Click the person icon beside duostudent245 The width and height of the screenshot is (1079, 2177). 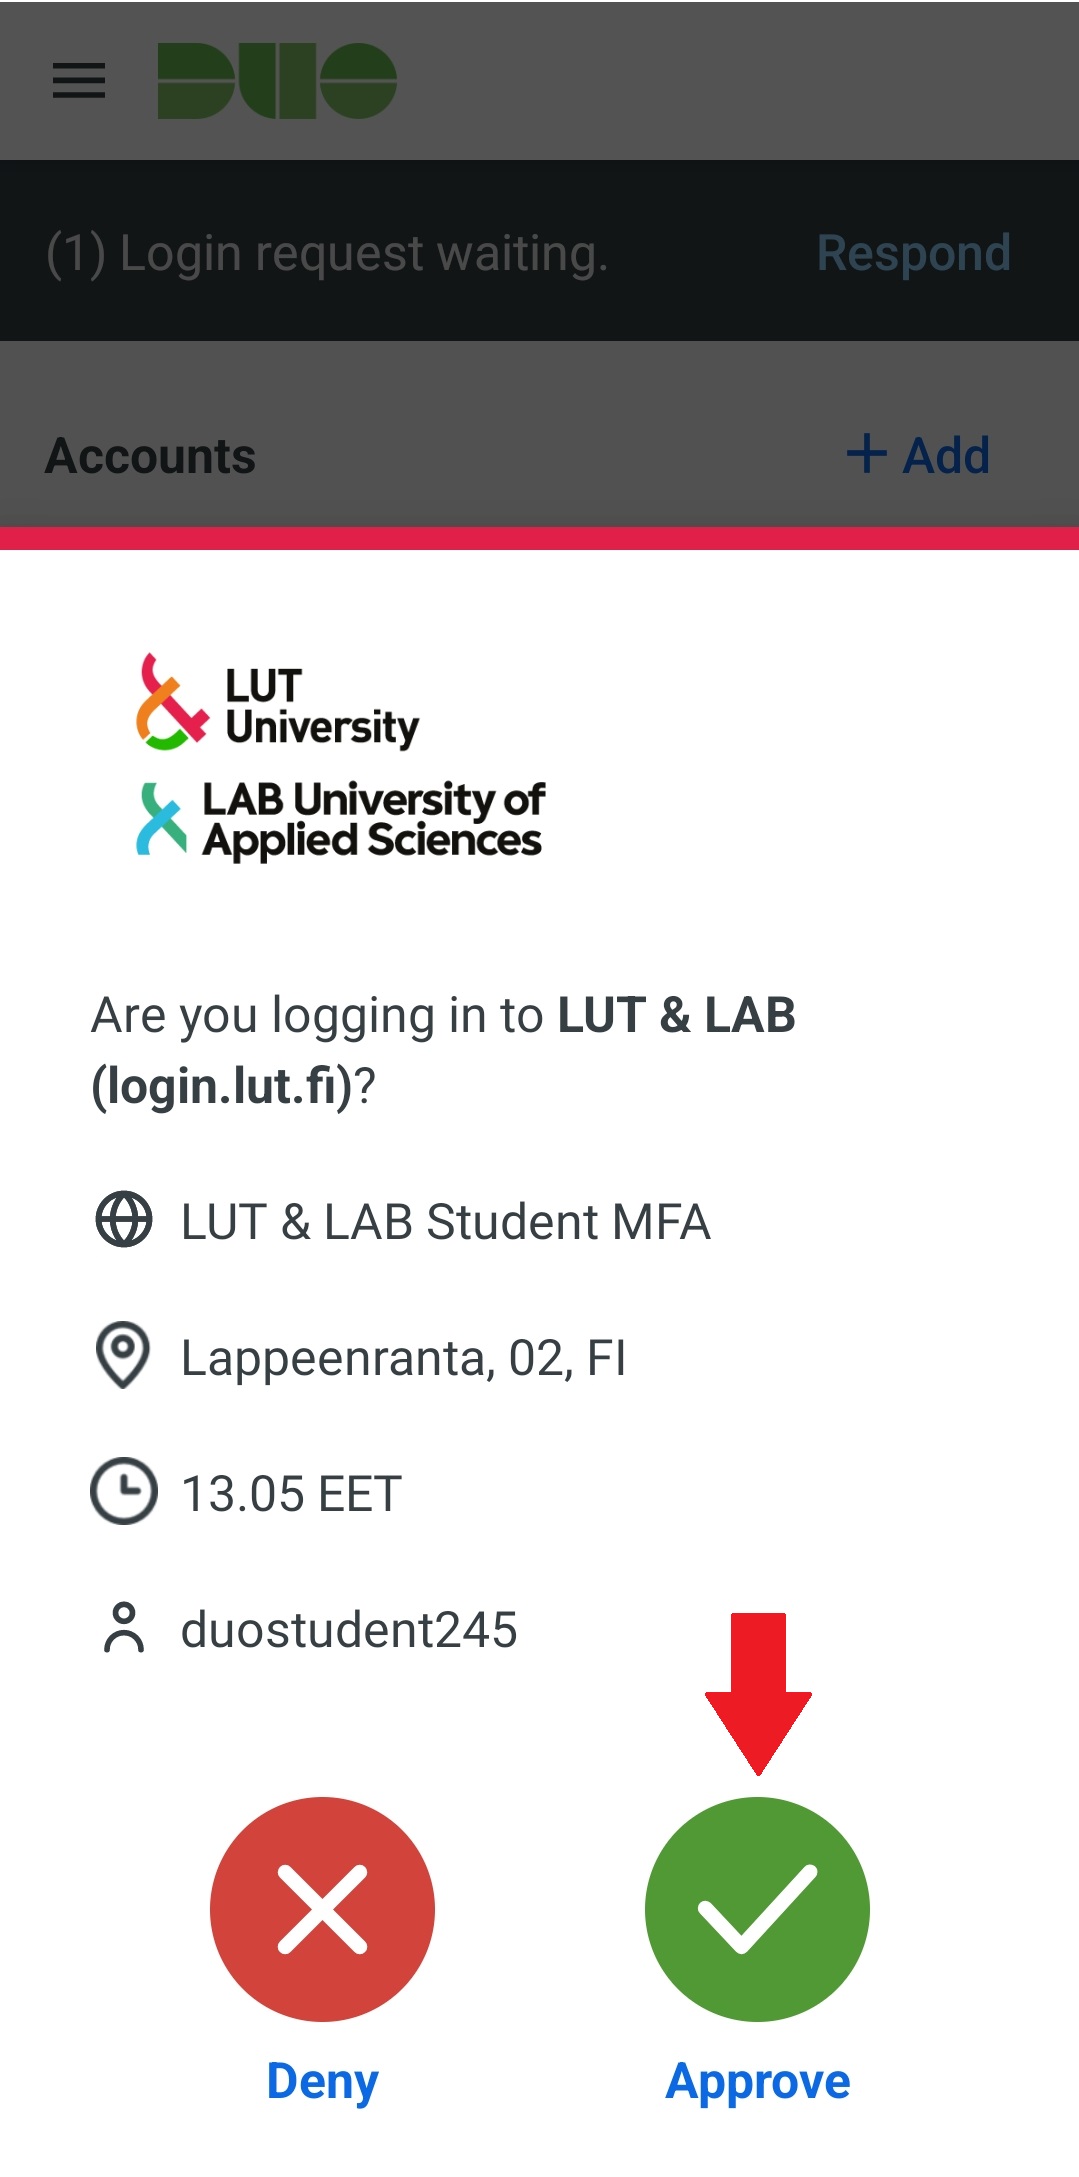click(x=124, y=1627)
